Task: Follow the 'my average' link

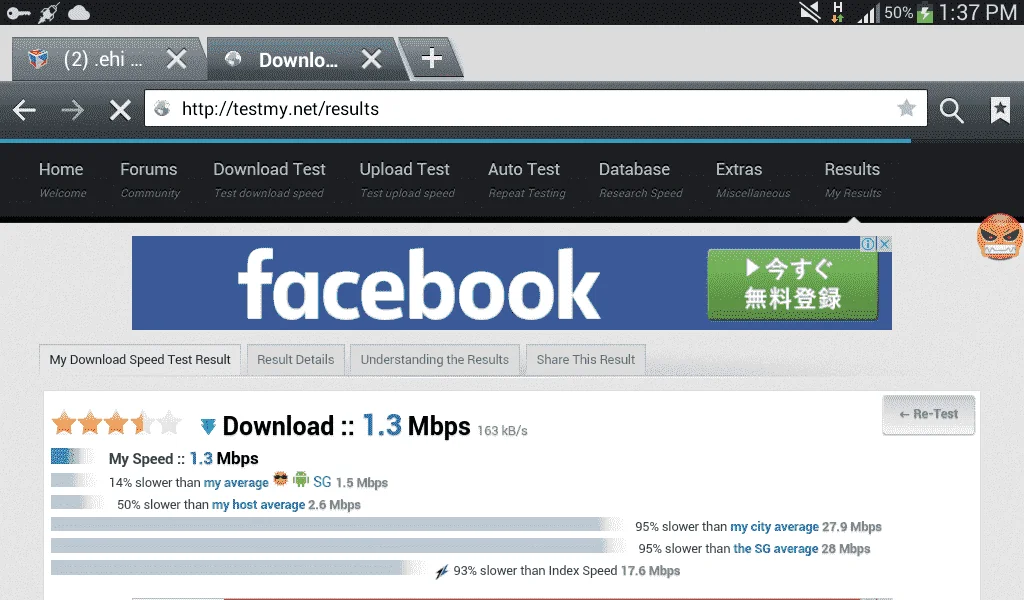Action: click(236, 482)
